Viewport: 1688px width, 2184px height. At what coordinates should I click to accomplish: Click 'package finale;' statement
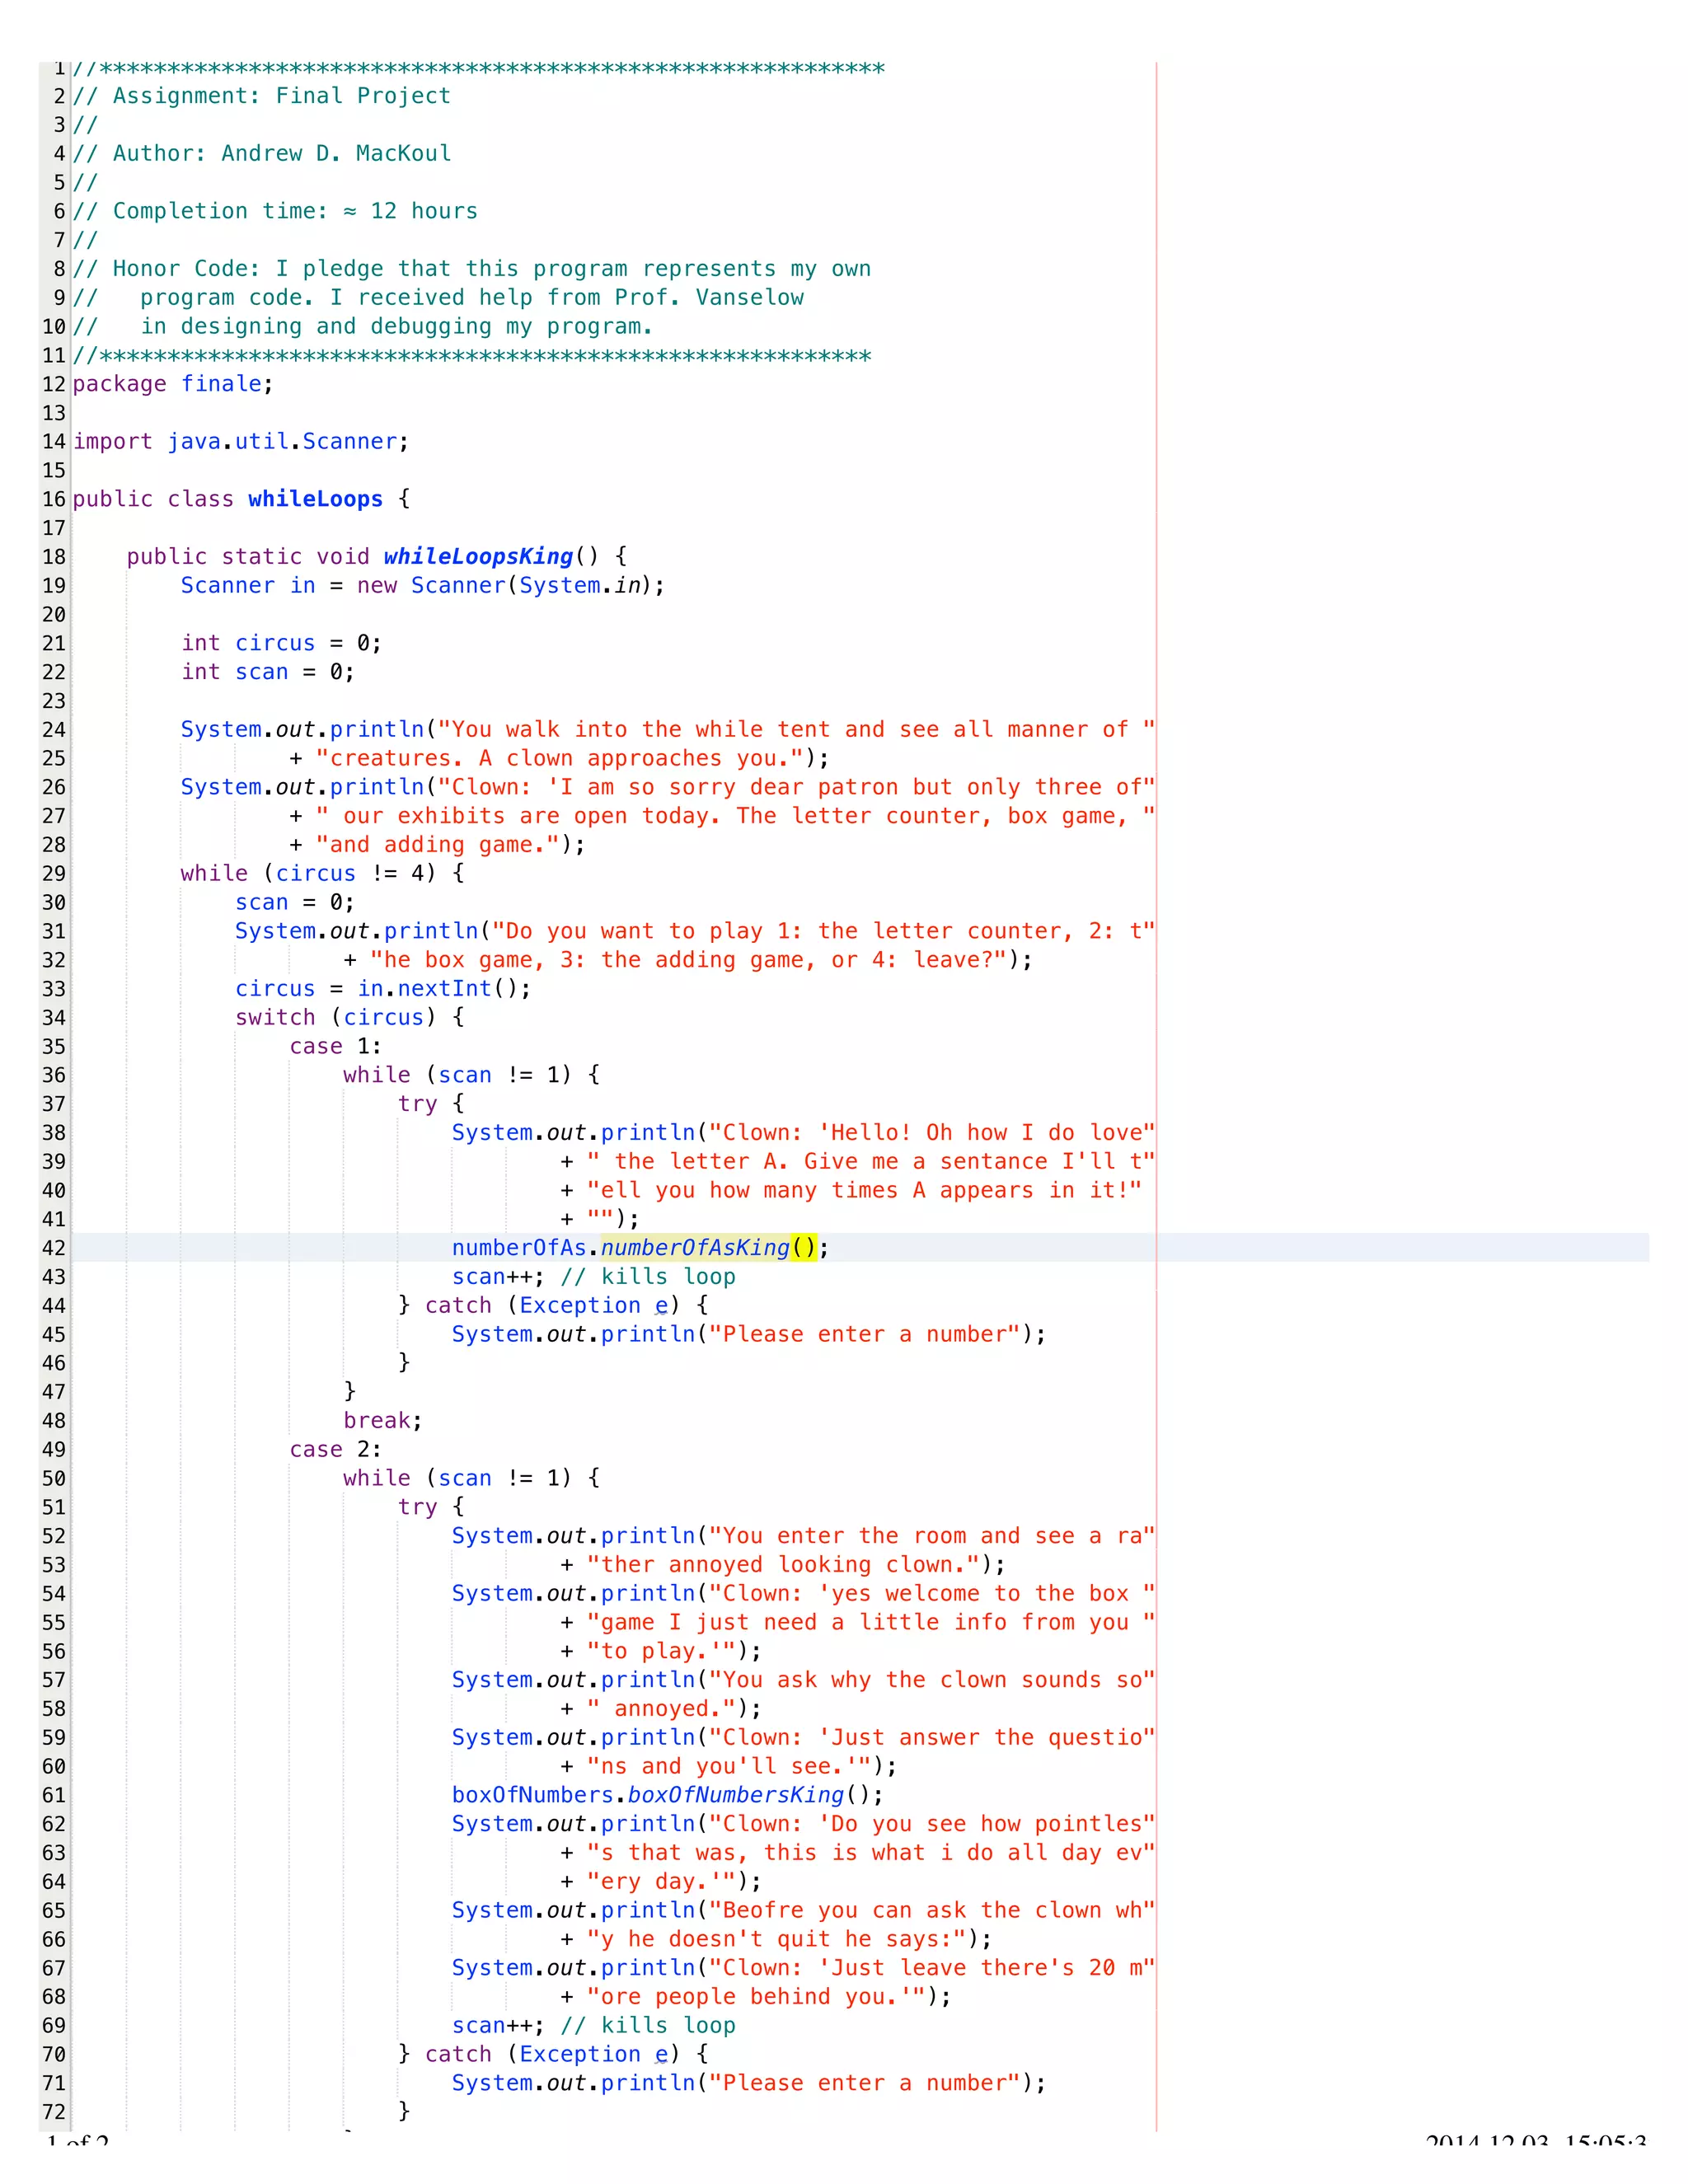[x=173, y=385]
